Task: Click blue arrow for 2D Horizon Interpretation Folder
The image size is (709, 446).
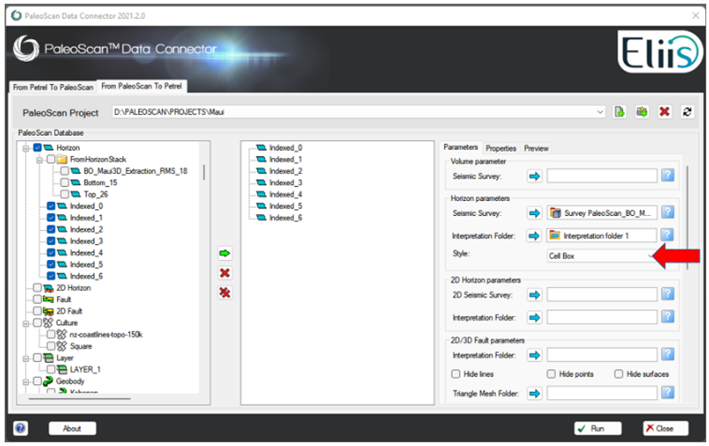Action: (534, 318)
